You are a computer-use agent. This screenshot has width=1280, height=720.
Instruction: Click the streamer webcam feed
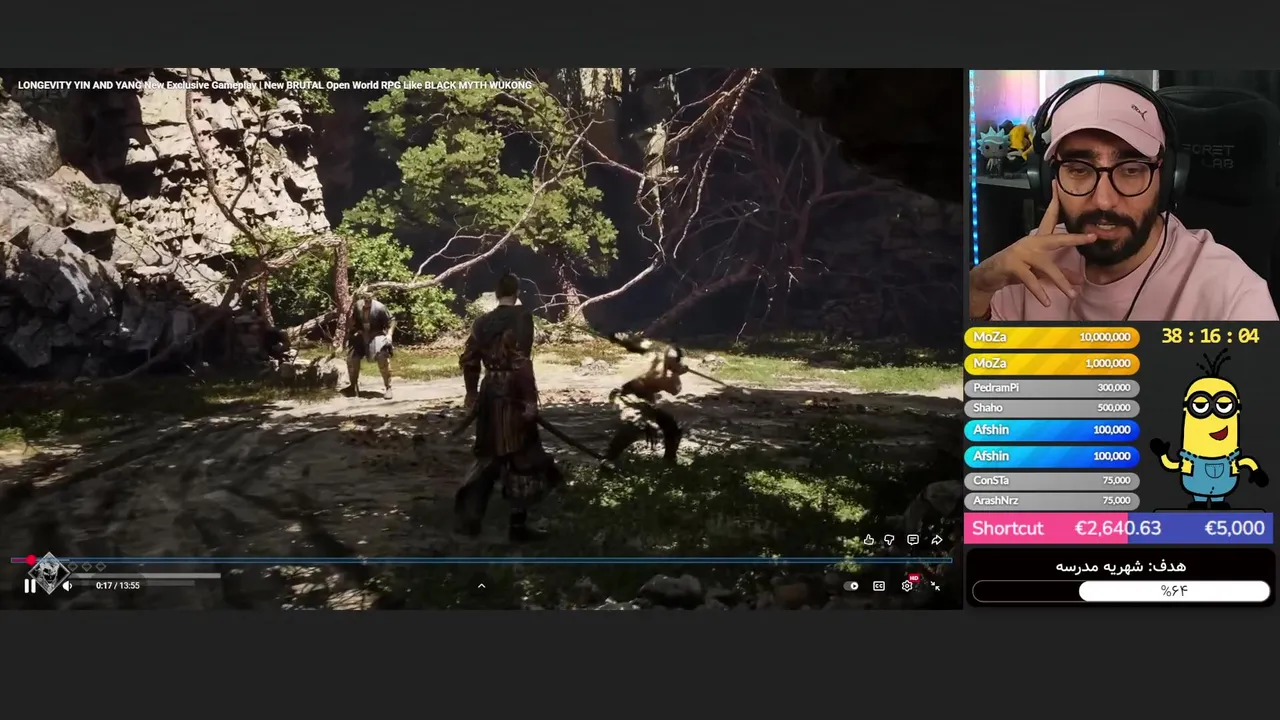click(x=1122, y=195)
